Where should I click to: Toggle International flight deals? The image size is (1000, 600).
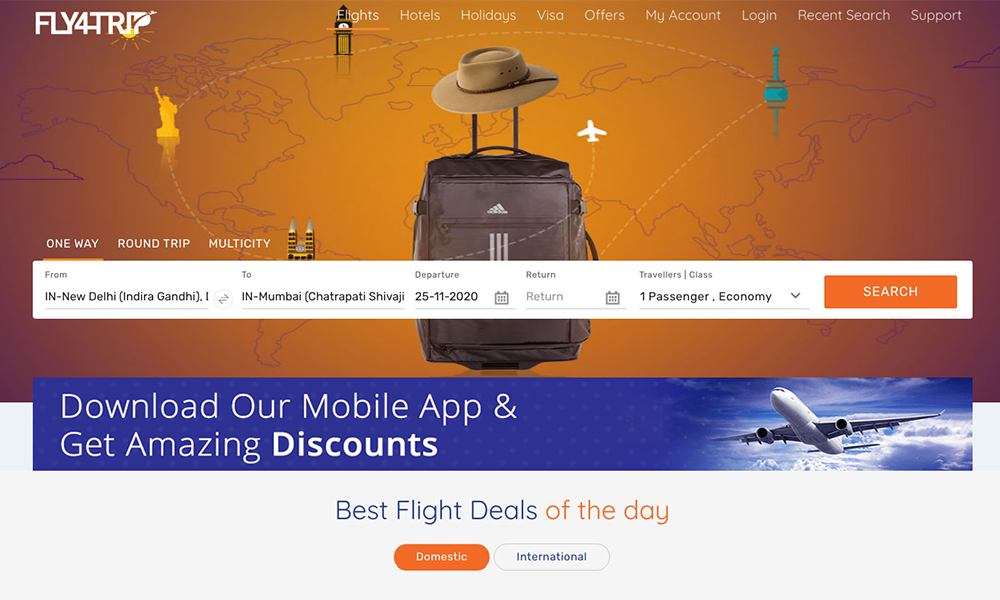pyautogui.click(x=552, y=557)
